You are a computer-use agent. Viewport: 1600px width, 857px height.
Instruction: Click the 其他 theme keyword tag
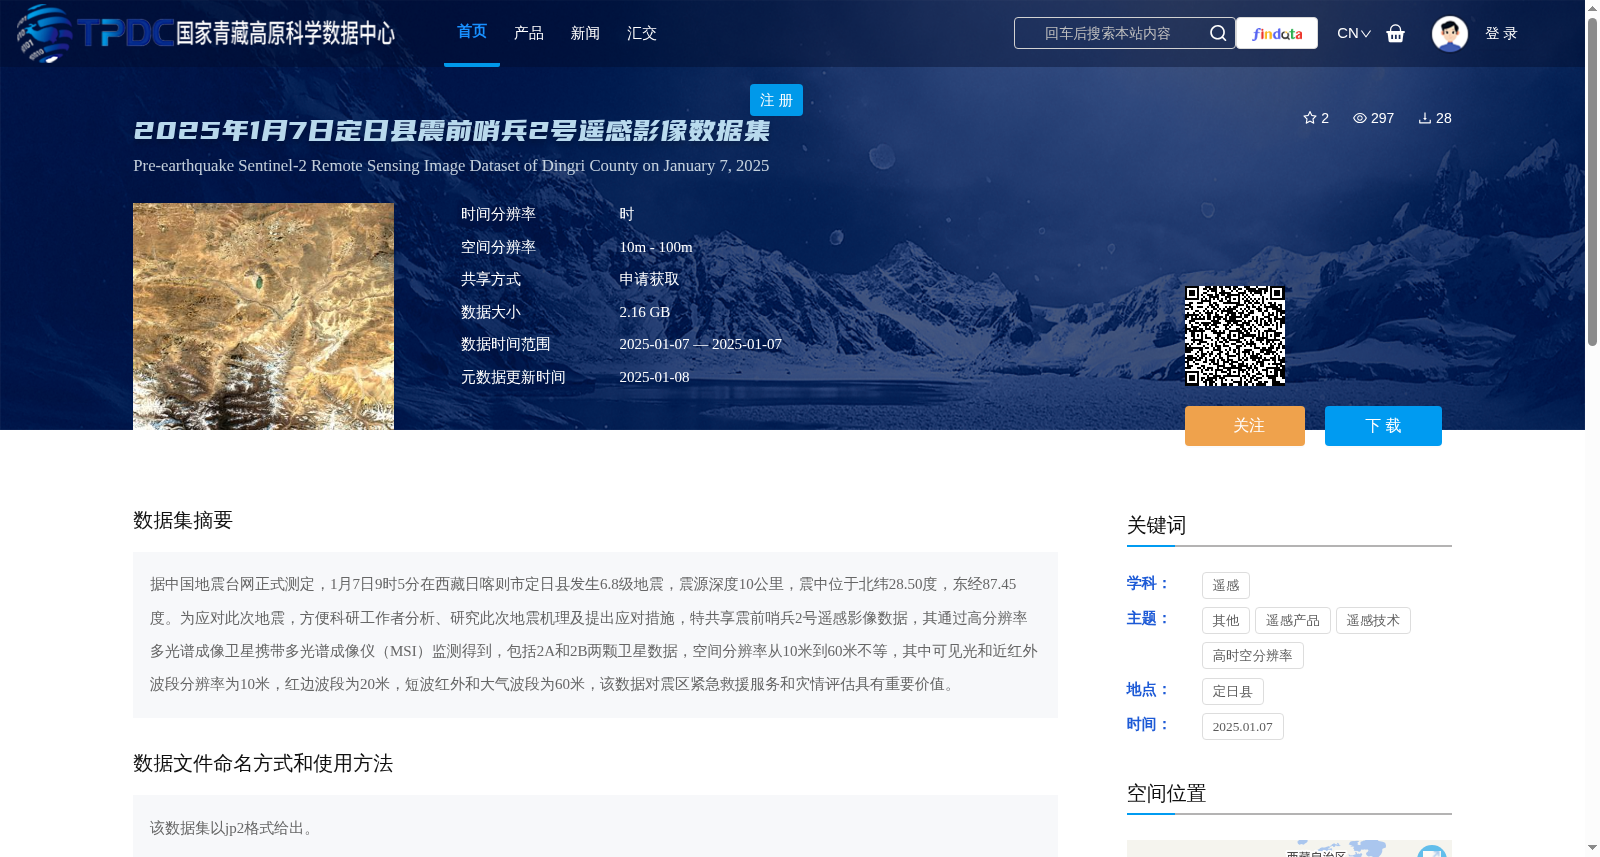[1226, 620]
